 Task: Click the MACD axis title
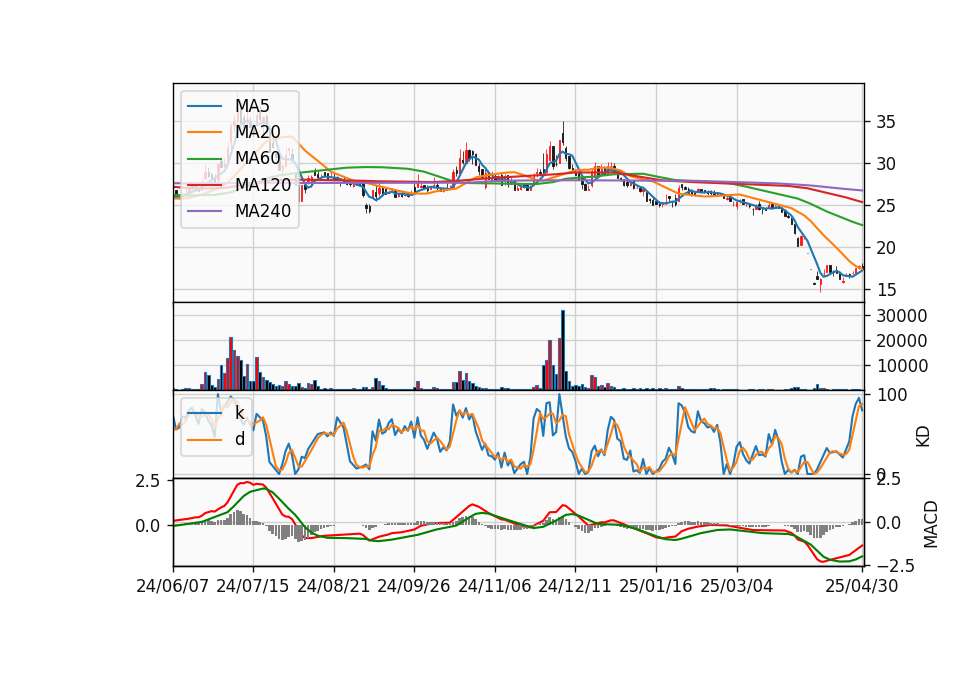coord(931,524)
